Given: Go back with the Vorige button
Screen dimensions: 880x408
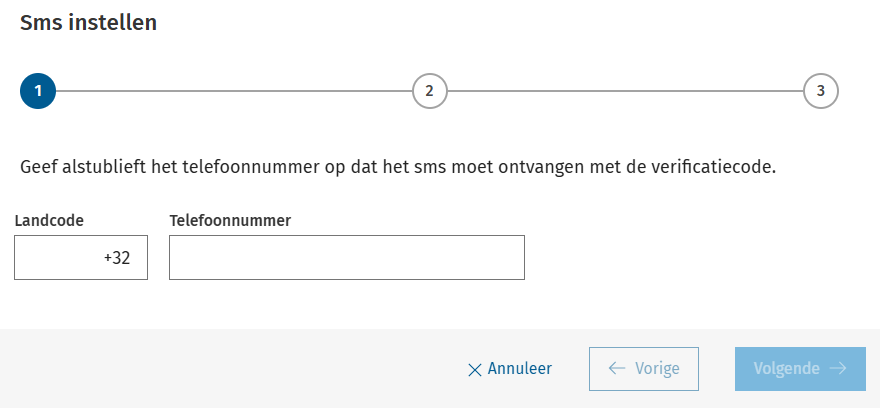Looking at the screenshot, I should pyautogui.click(x=644, y=369).
